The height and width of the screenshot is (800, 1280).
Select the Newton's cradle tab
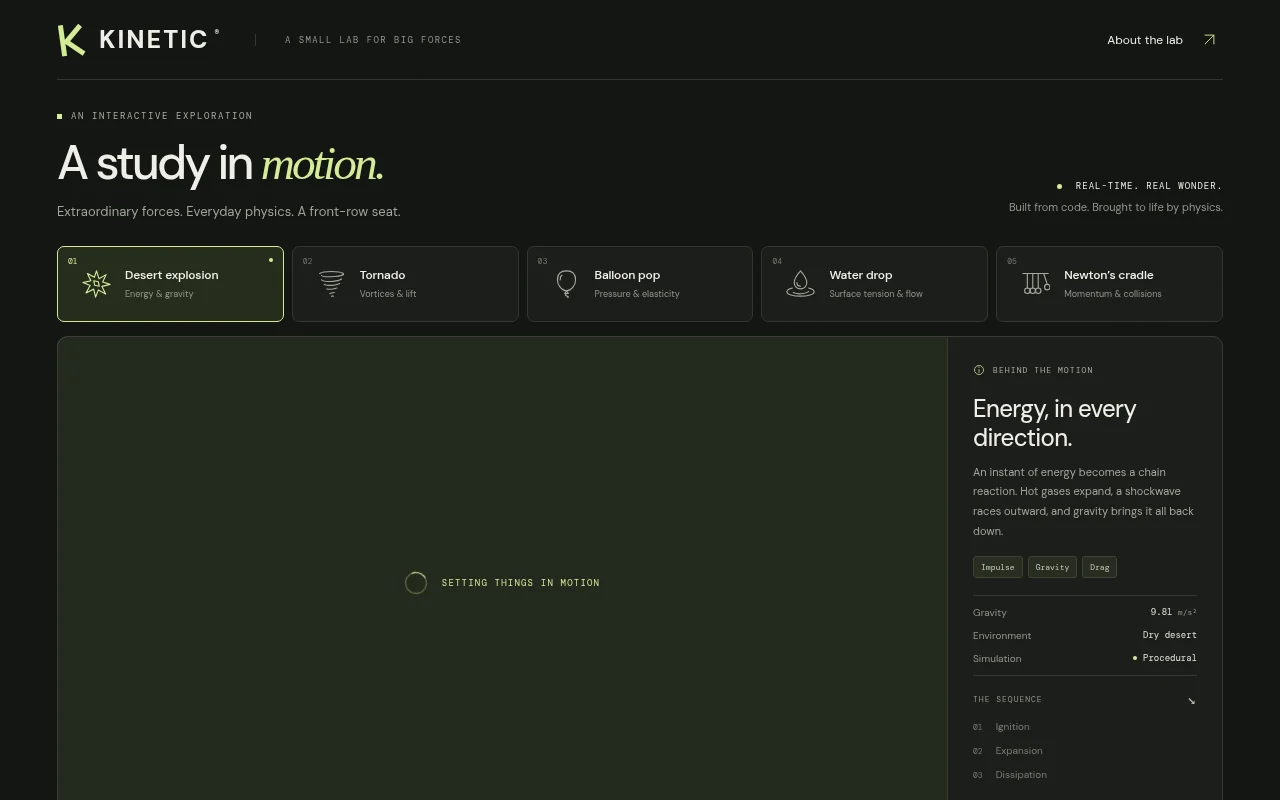1109,284
